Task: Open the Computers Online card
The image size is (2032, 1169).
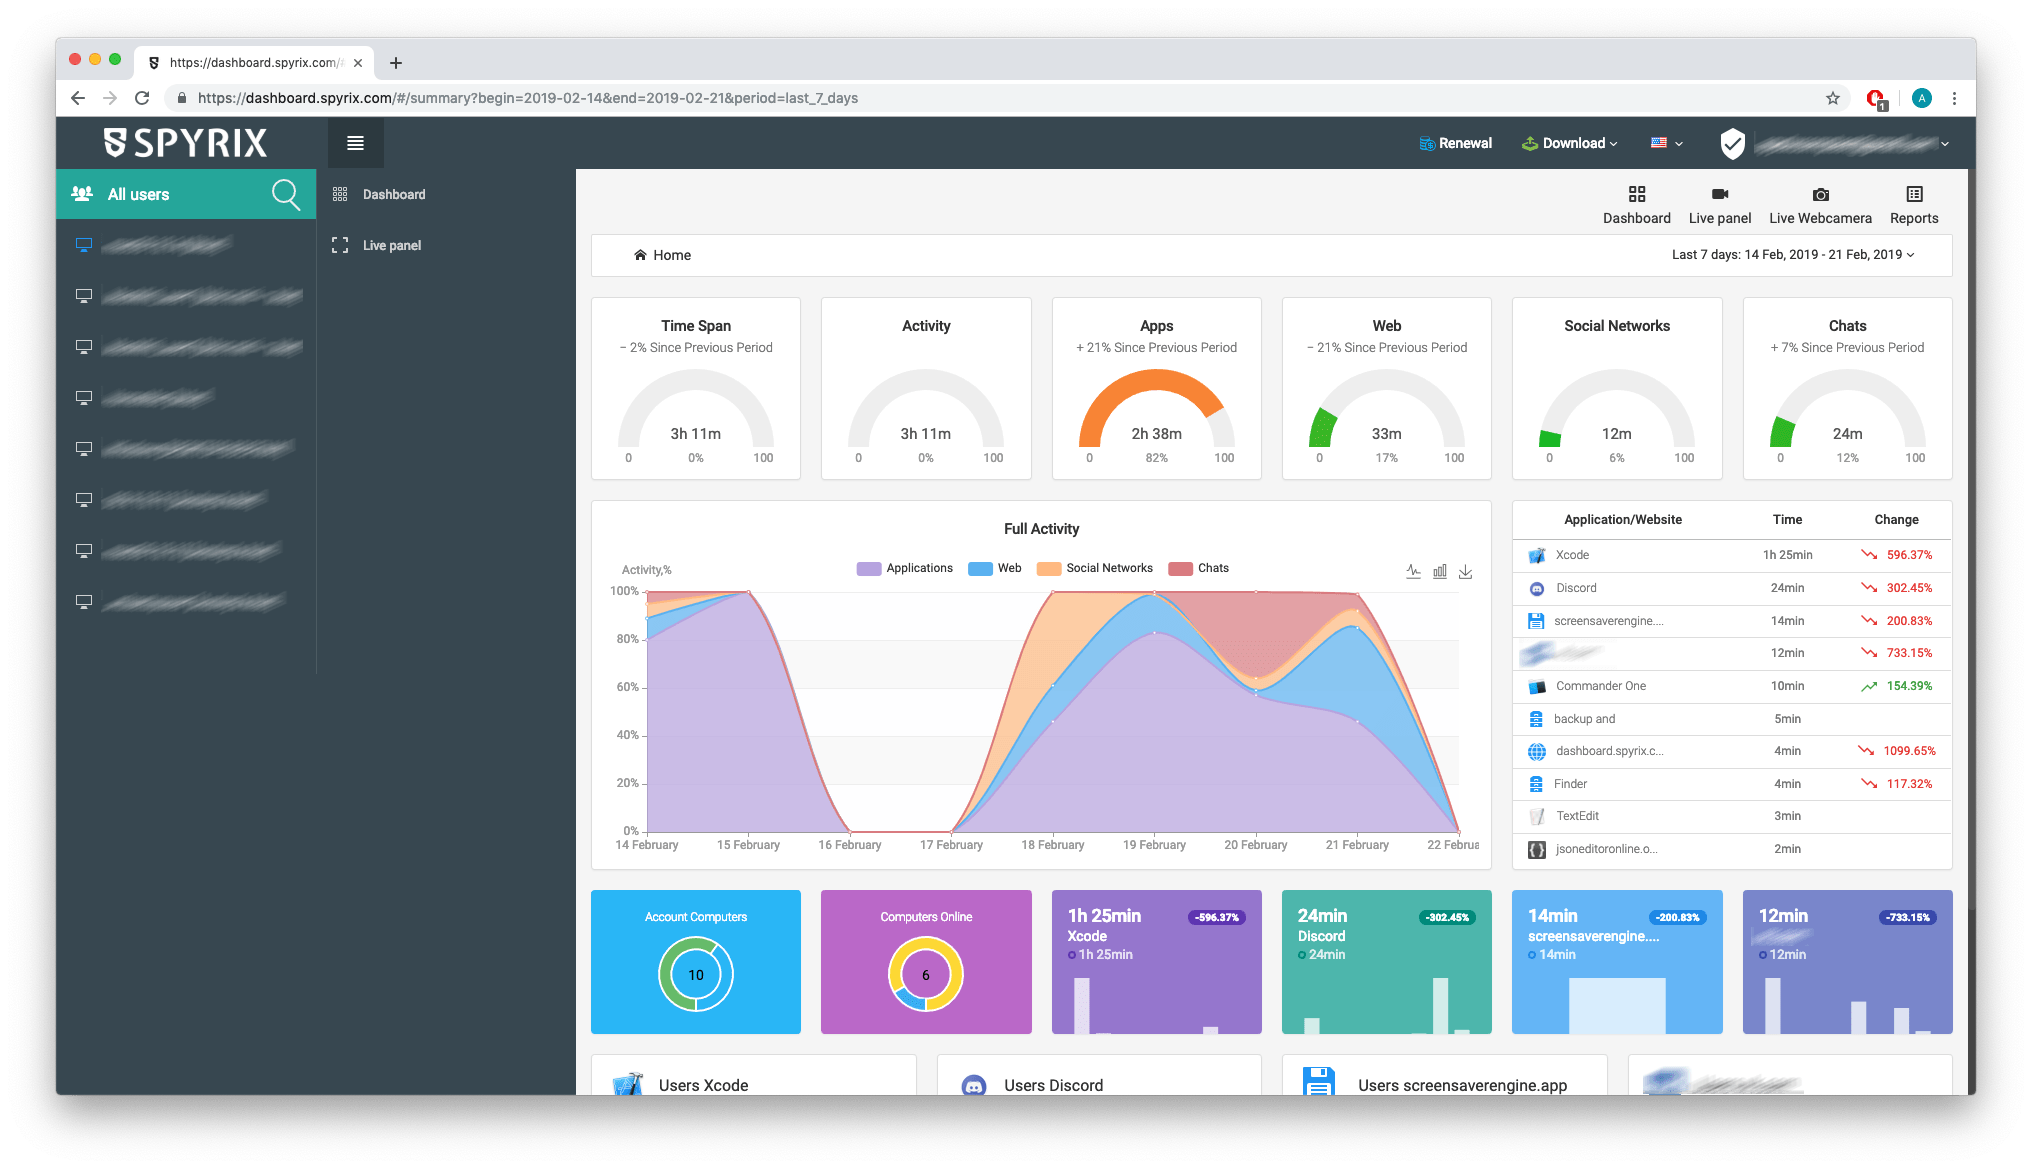Action: tap(926, 962)
